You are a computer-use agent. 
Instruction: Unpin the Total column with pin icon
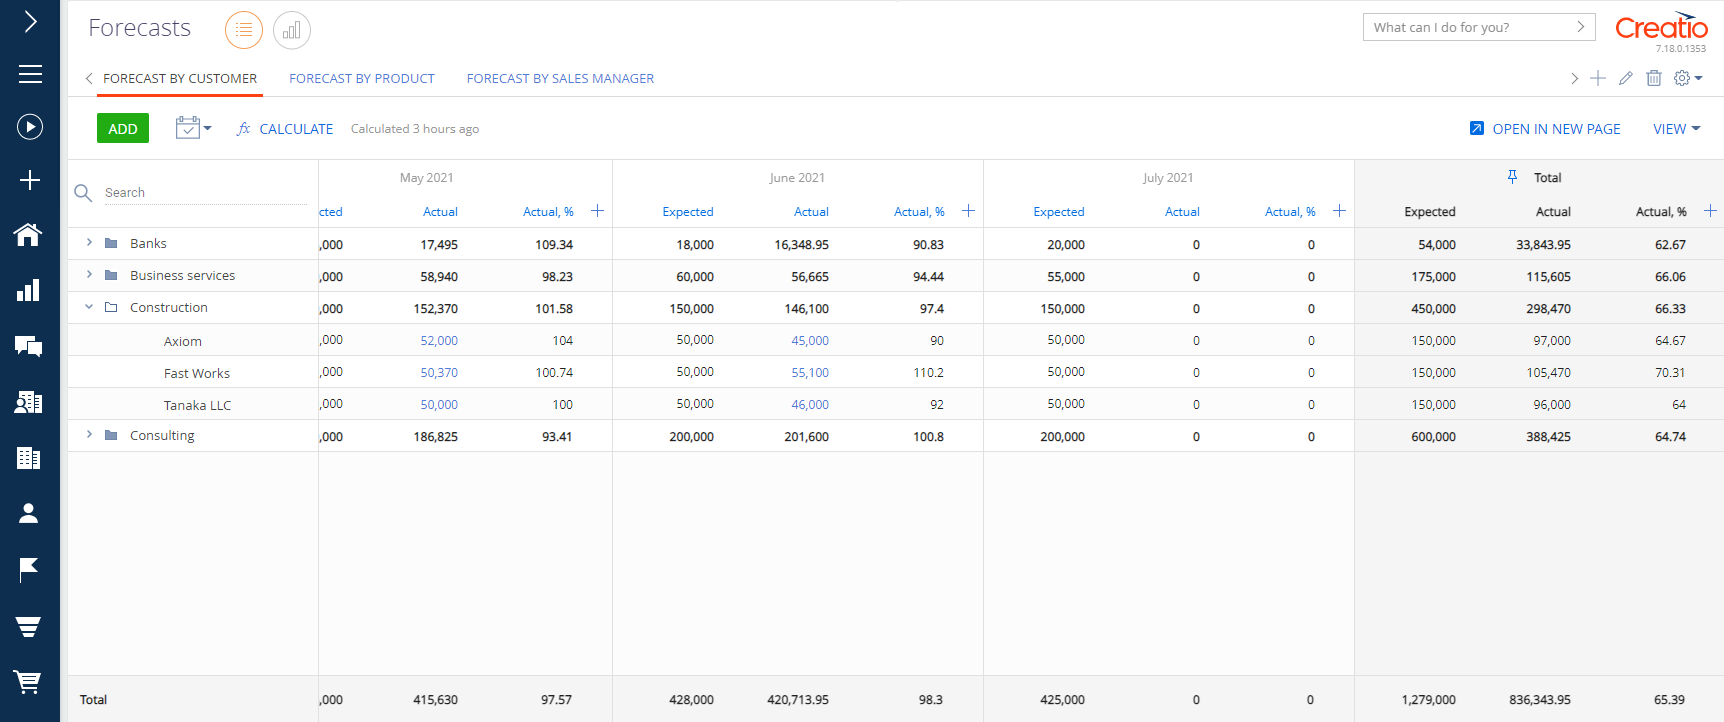click(x=1512, y=177)
